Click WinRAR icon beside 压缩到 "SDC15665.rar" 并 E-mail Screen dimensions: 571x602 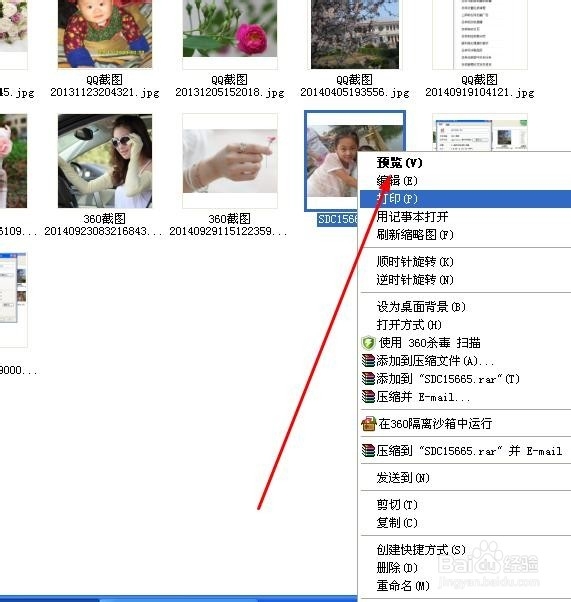pyautogui.click(x=368, y=450)
